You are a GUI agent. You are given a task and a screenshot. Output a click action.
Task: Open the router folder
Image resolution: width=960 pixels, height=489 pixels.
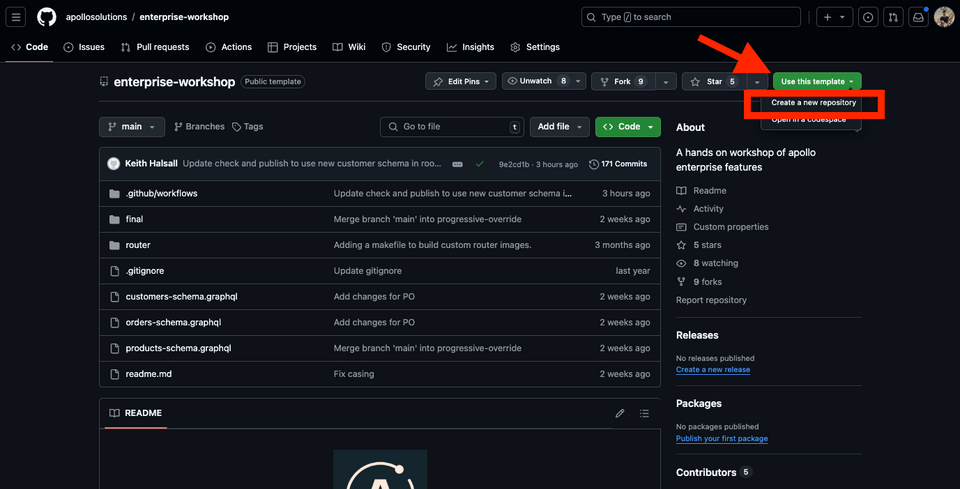(x=138, y=245)
